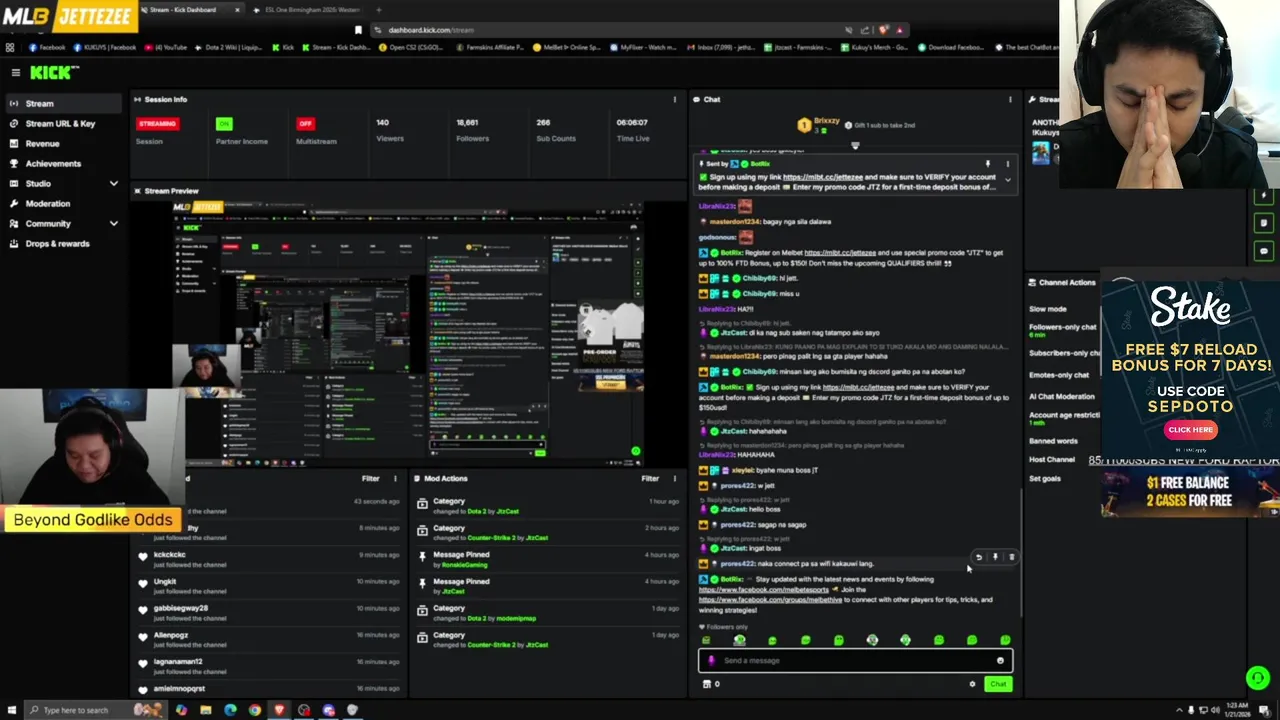This screenshot has height=720, width=1280.
Task: Open the Windows Start menu
Action: pyautogui.click(x=10, y=710)
